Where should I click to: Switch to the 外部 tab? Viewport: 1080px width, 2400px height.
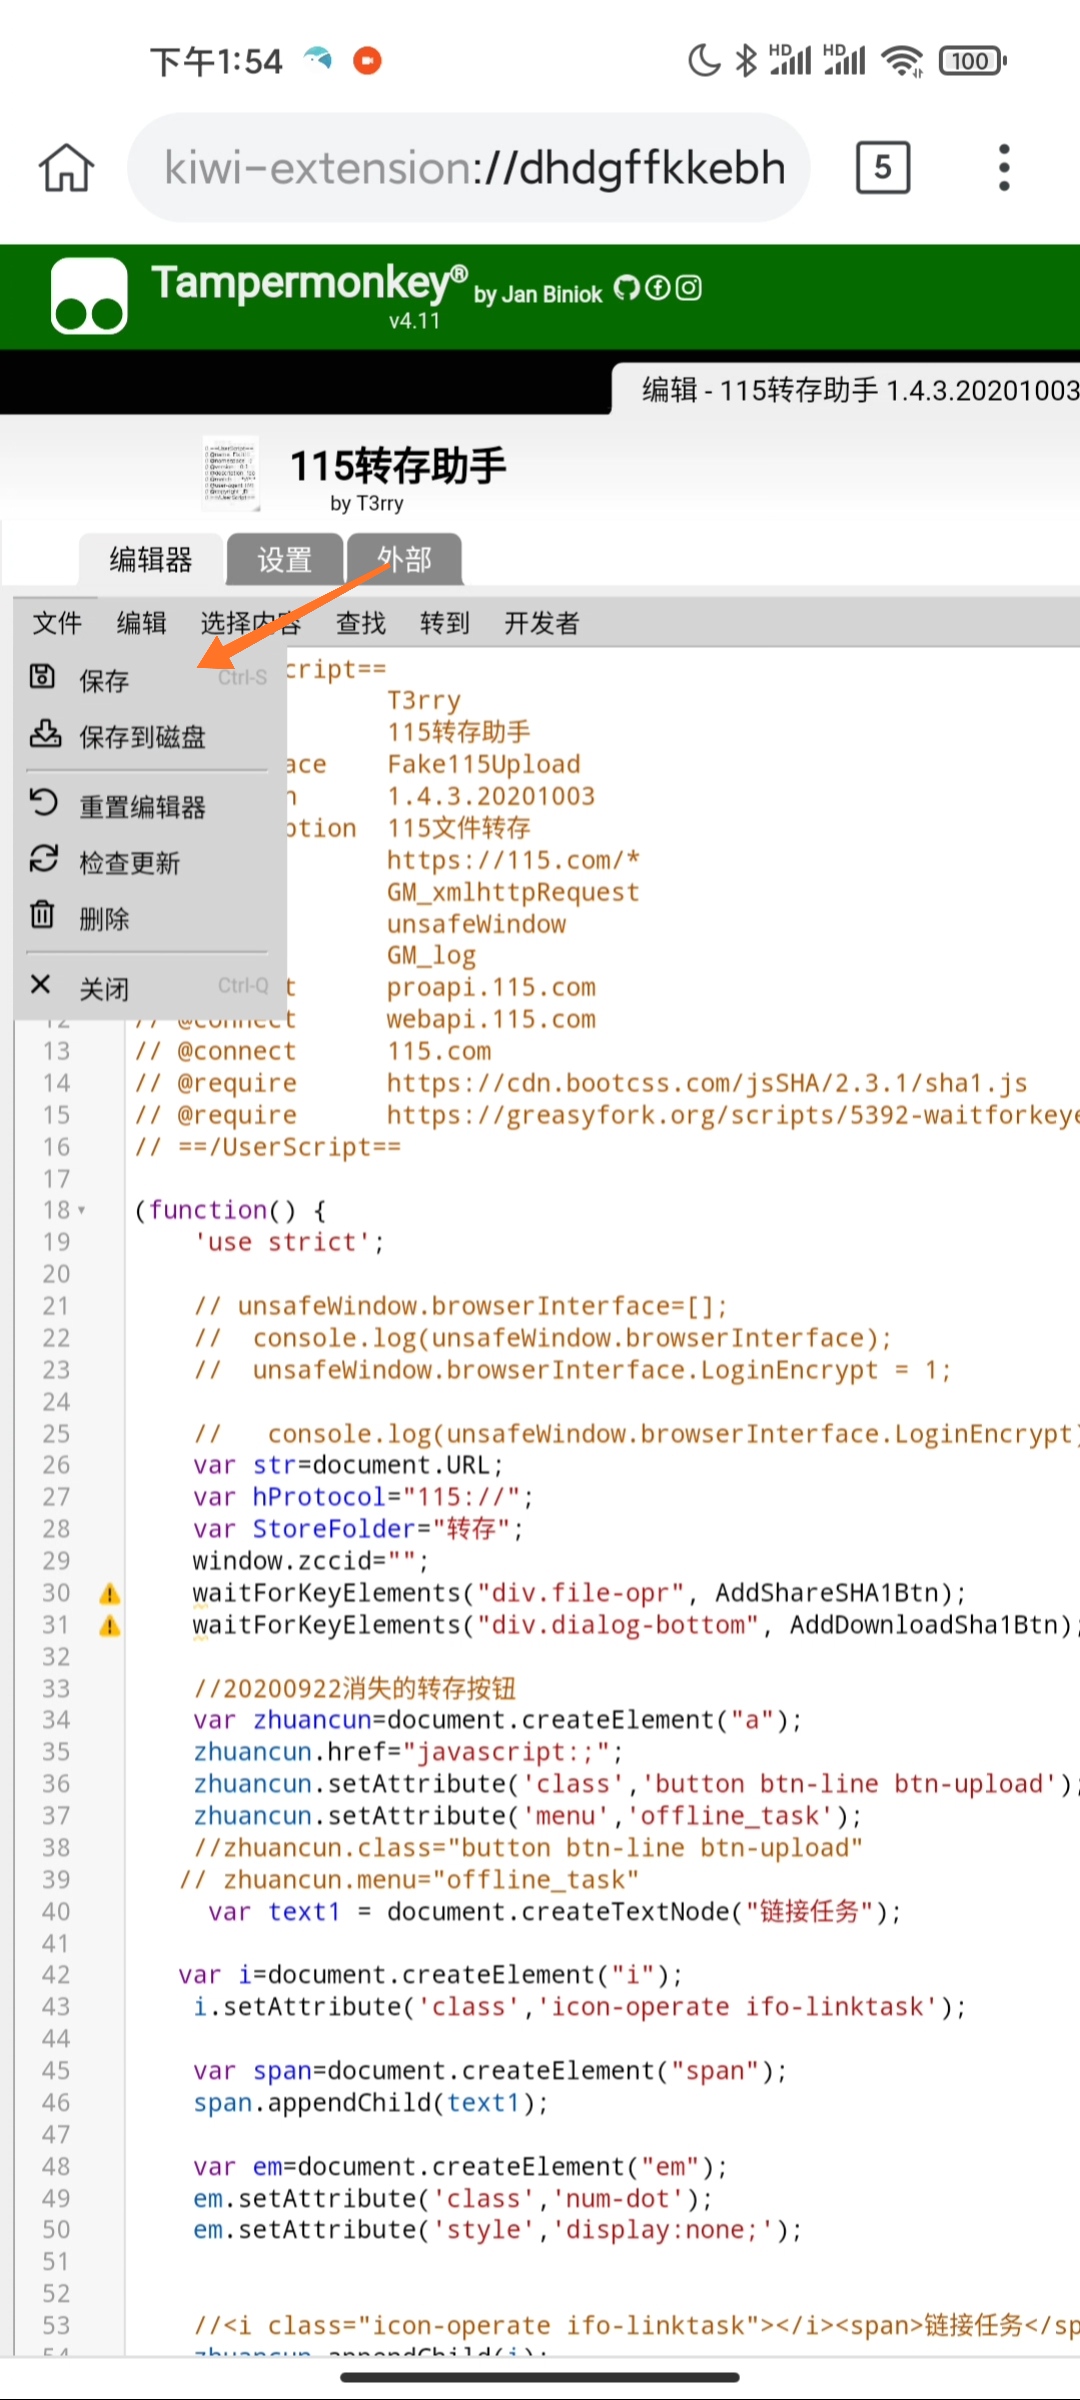tap(404, 559)
